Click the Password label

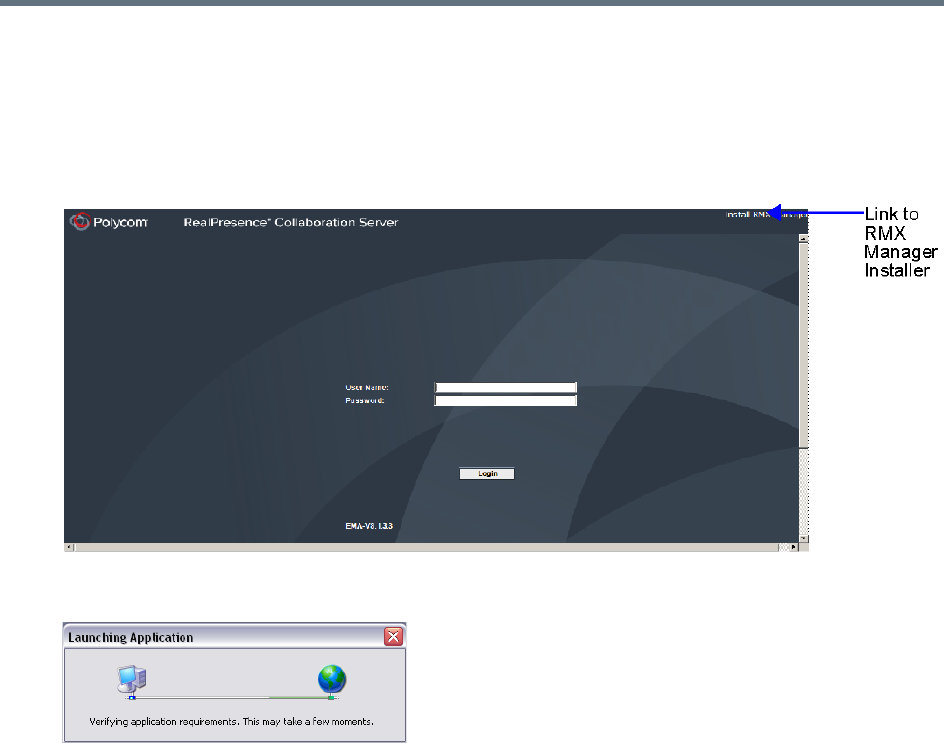[365, 400]
